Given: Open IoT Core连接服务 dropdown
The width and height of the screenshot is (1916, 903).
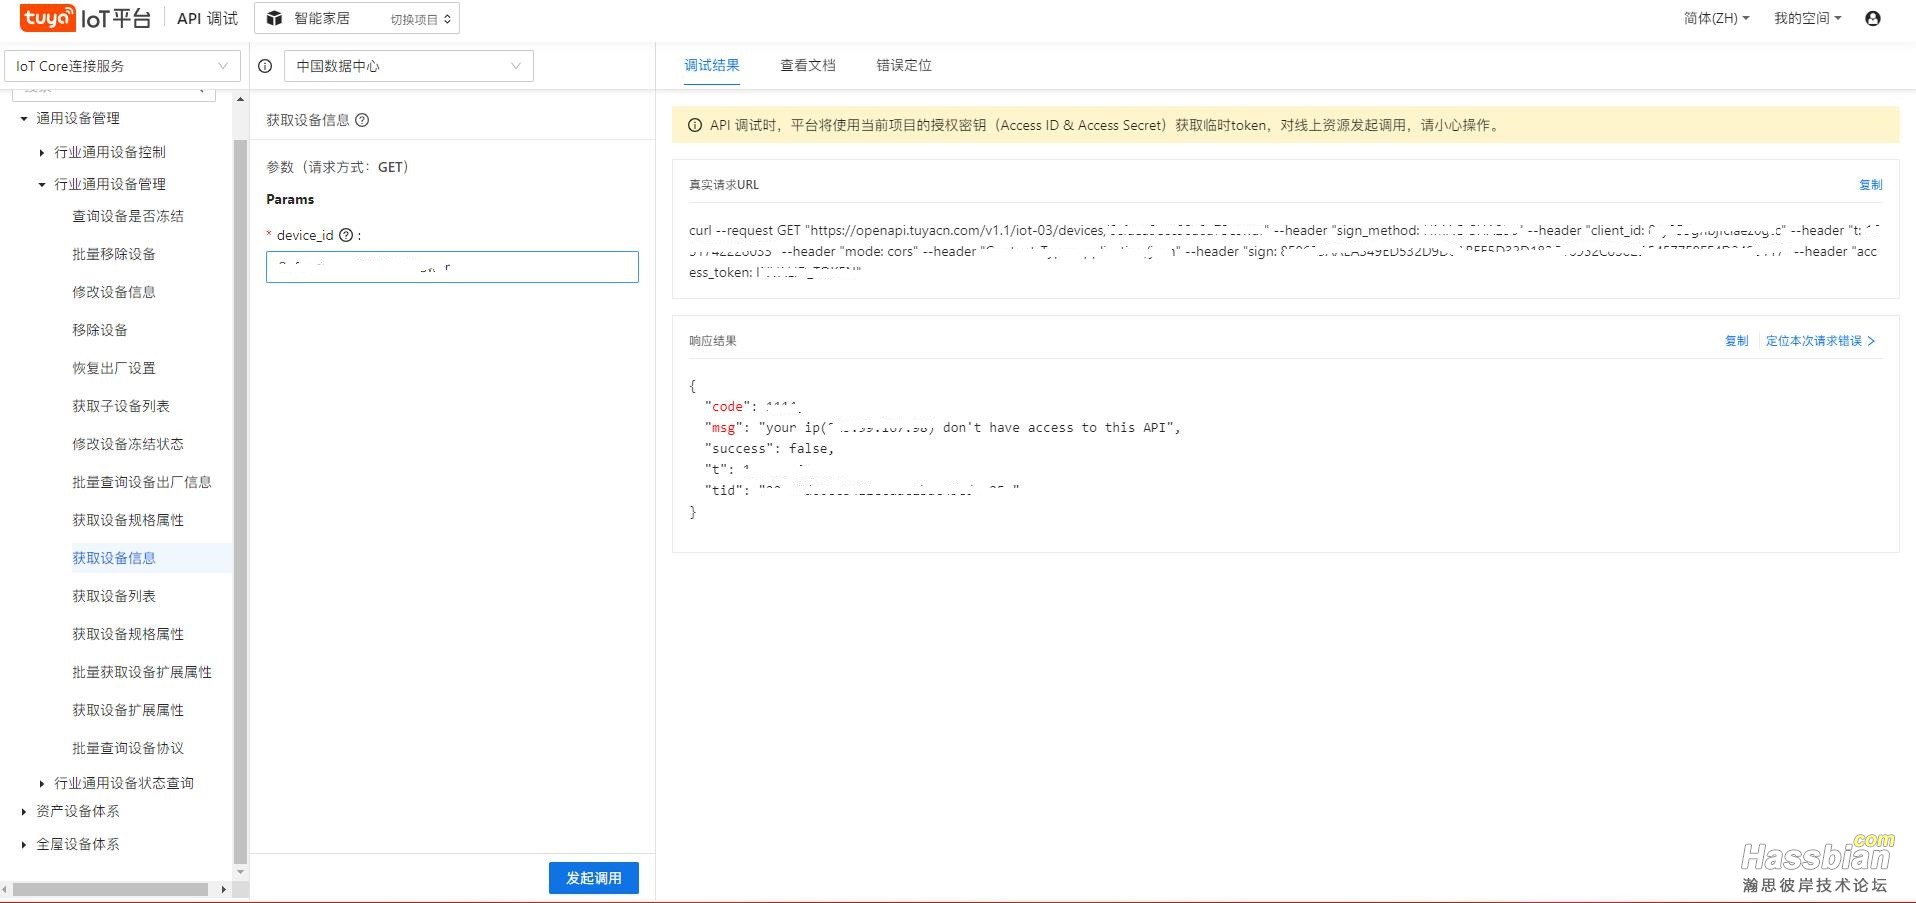Looking at the screenshot, I should (122, 66).
